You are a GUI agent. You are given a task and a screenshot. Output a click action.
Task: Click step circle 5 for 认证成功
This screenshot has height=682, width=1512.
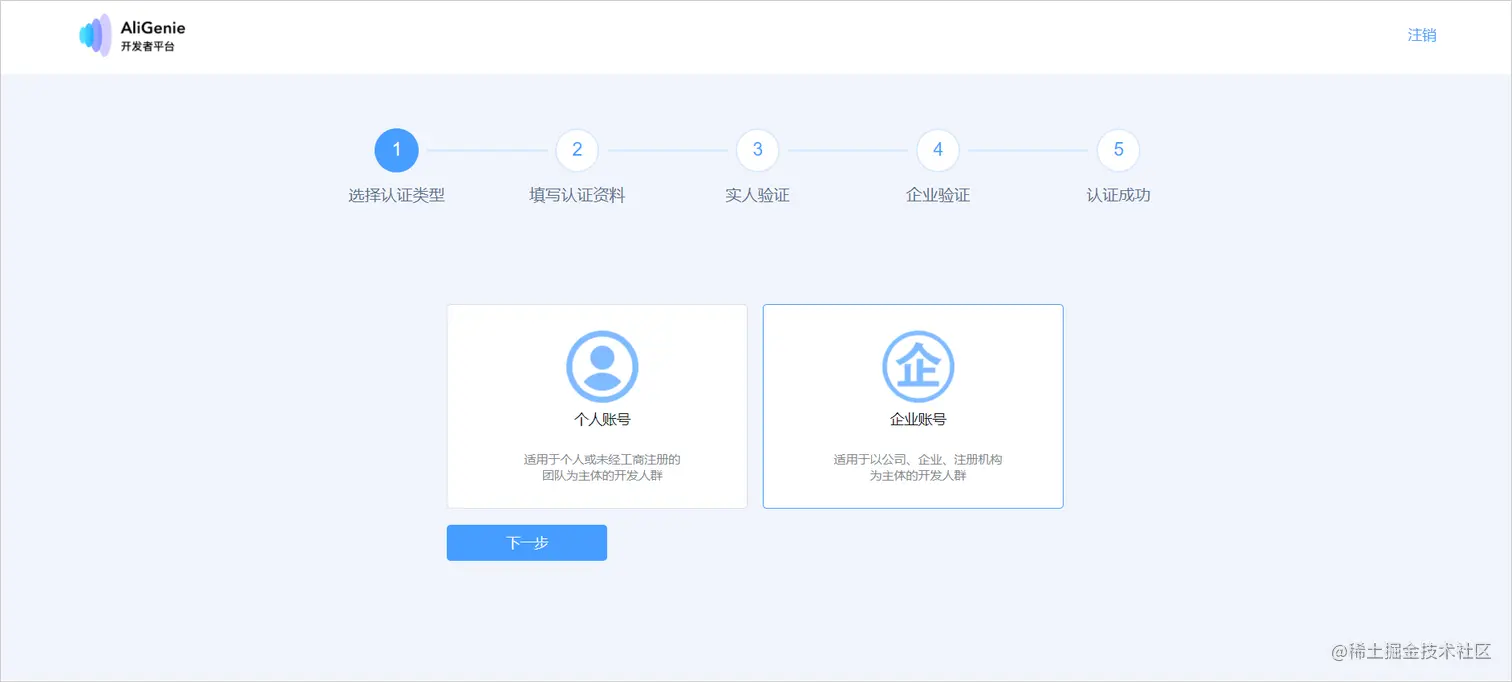(x=1117, y=150)
